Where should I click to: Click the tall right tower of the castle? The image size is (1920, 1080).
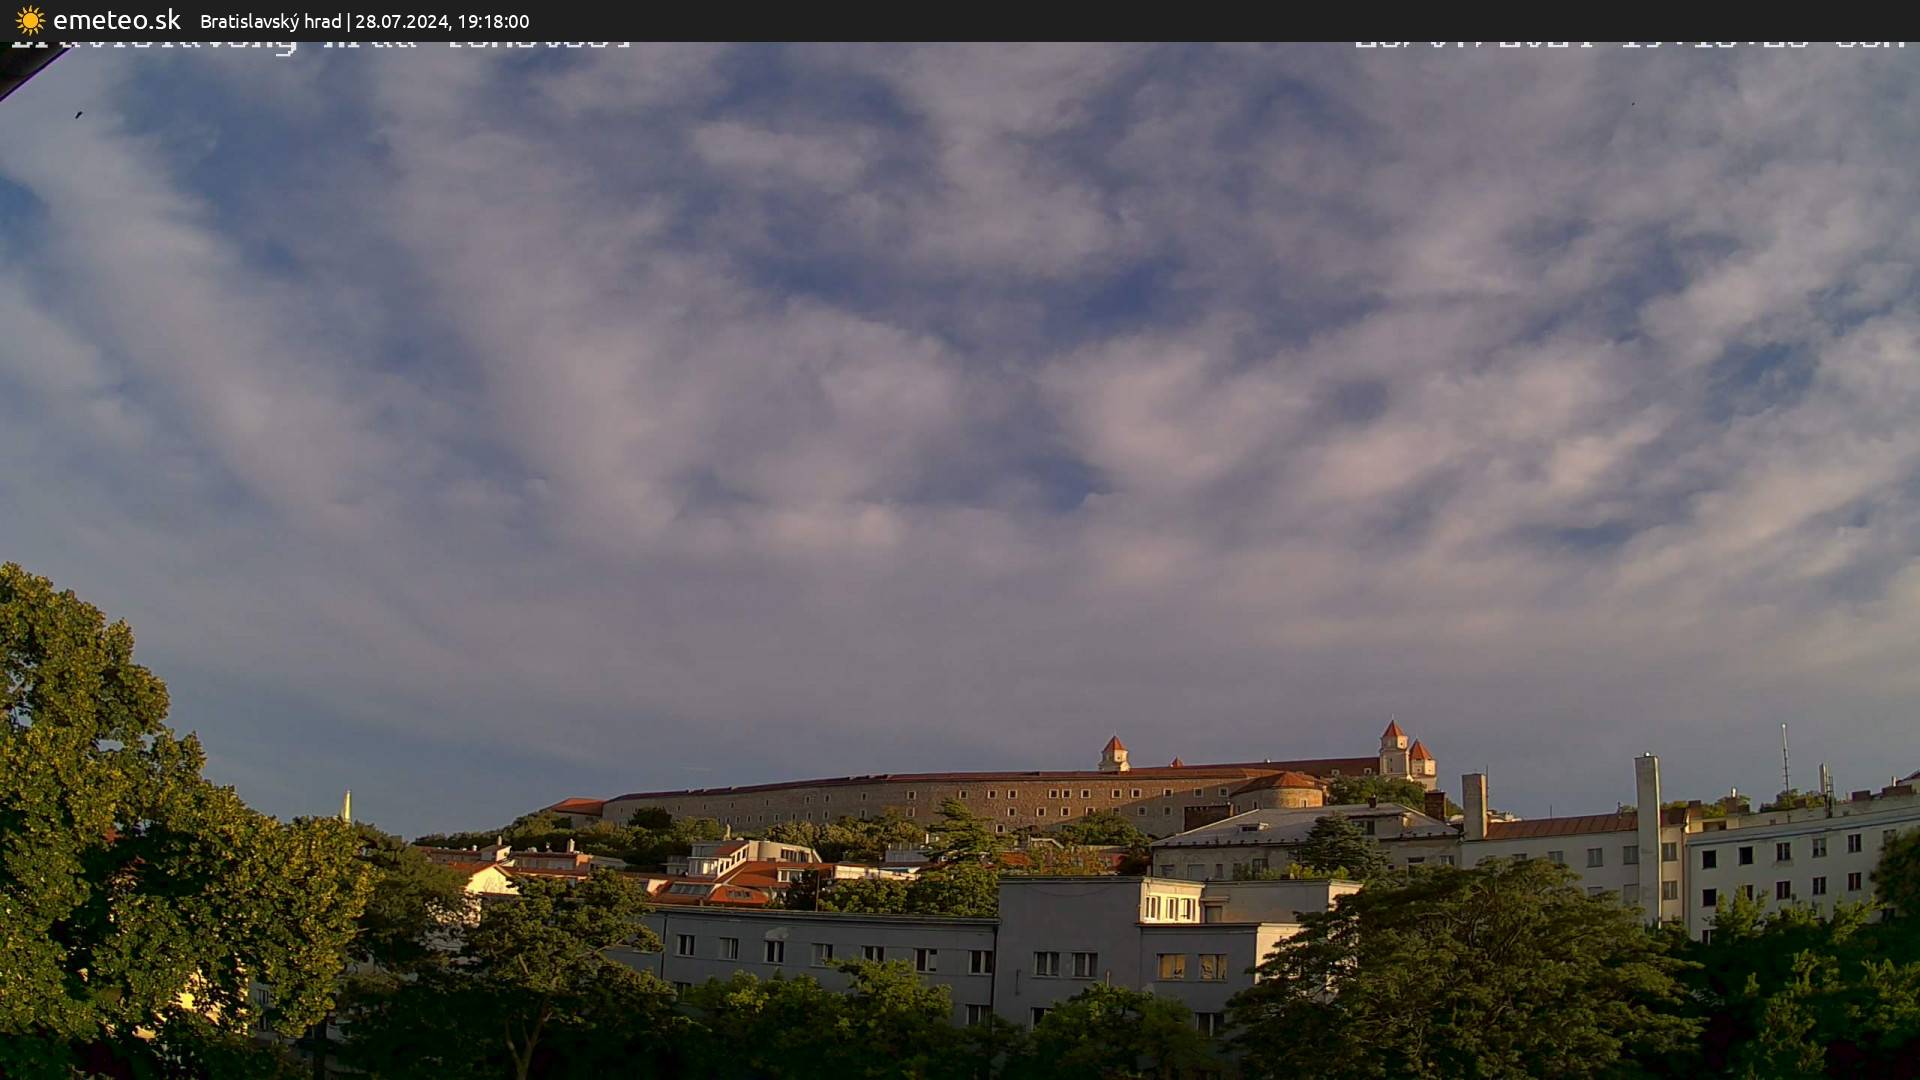click(1393, 747)
